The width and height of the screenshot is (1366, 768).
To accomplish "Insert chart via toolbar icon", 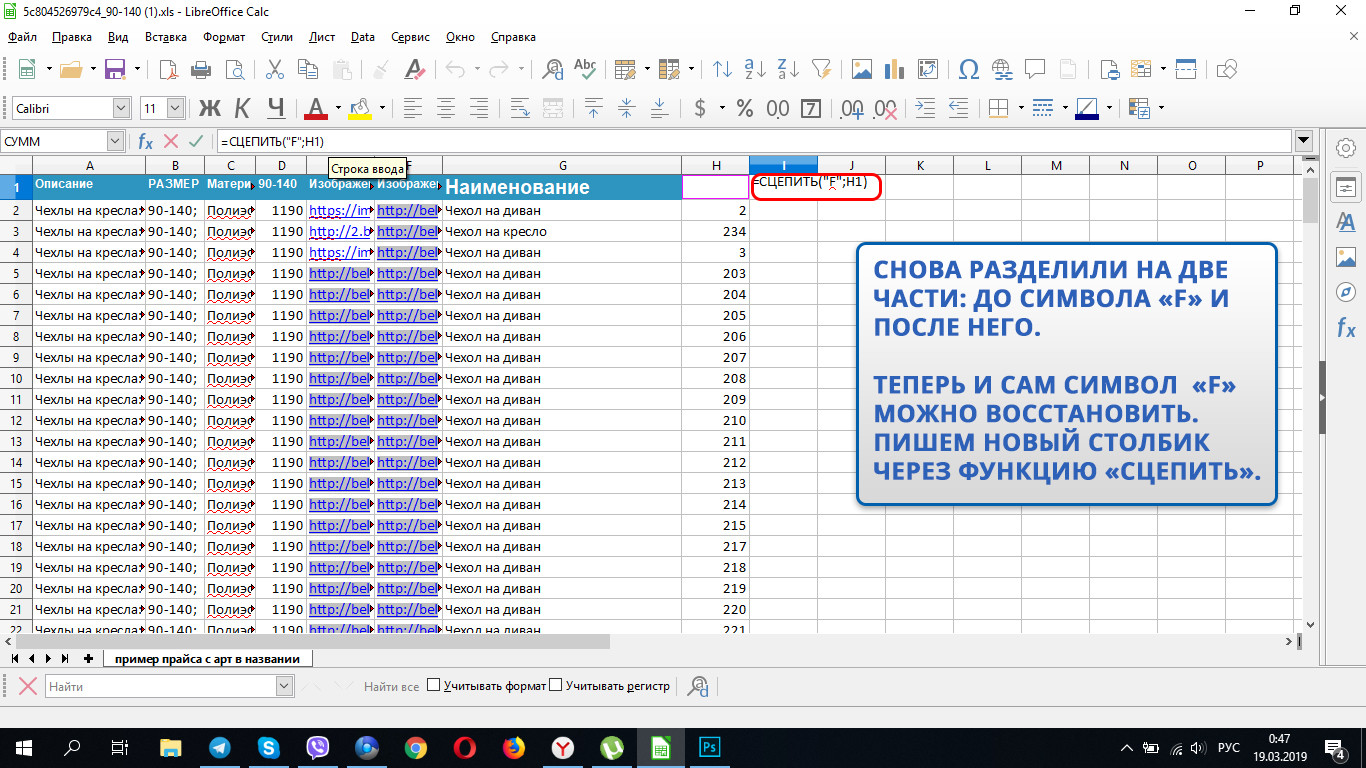I will 896,69.
